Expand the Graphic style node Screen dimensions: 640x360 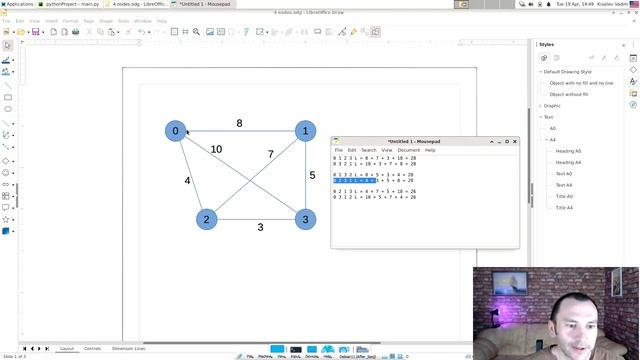[x=541, y=106]
